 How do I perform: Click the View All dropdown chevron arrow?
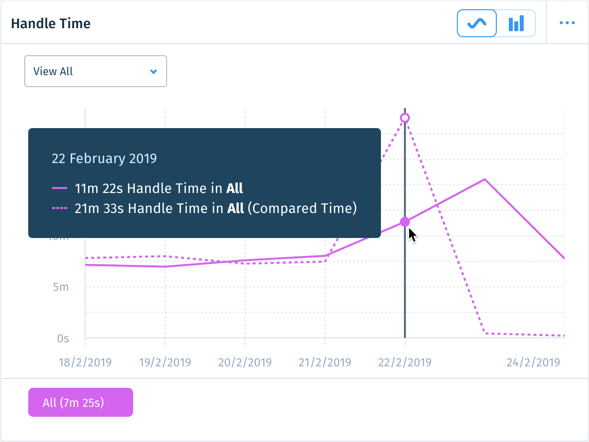[x=153, y=71]
